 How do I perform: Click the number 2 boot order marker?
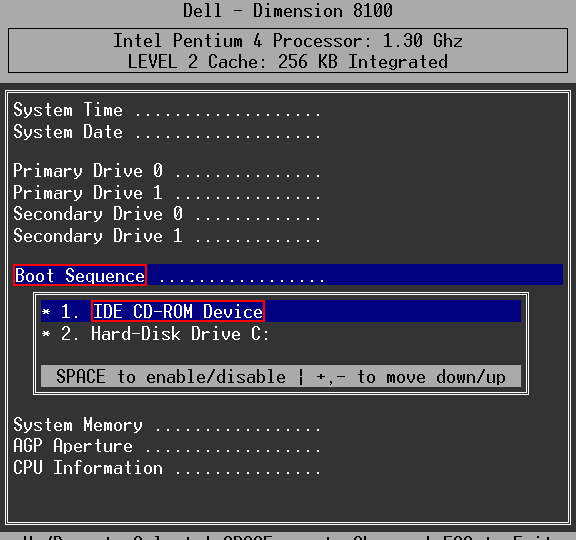coord(69,334)
